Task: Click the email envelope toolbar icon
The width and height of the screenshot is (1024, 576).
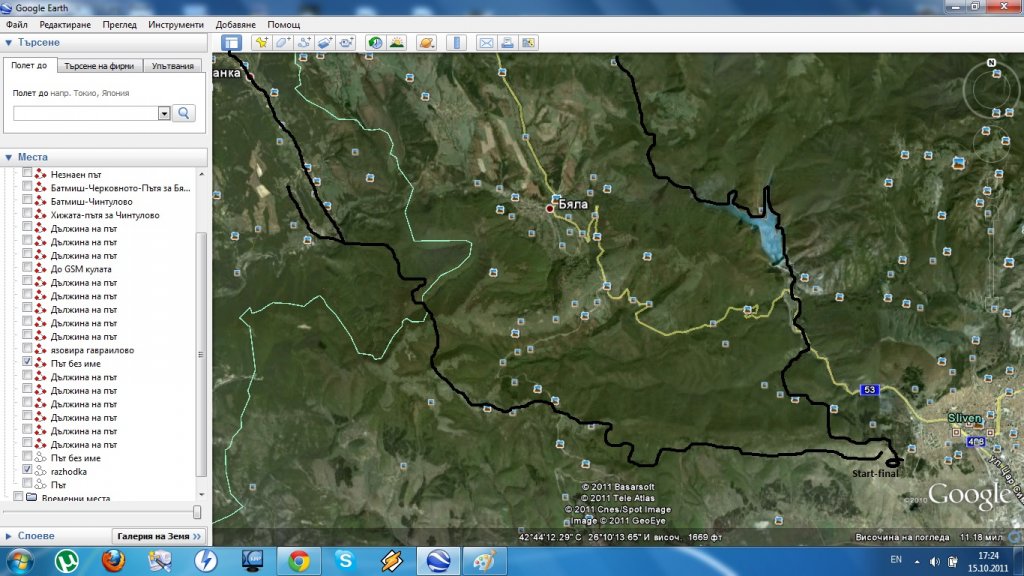Action: click(486, 43)
